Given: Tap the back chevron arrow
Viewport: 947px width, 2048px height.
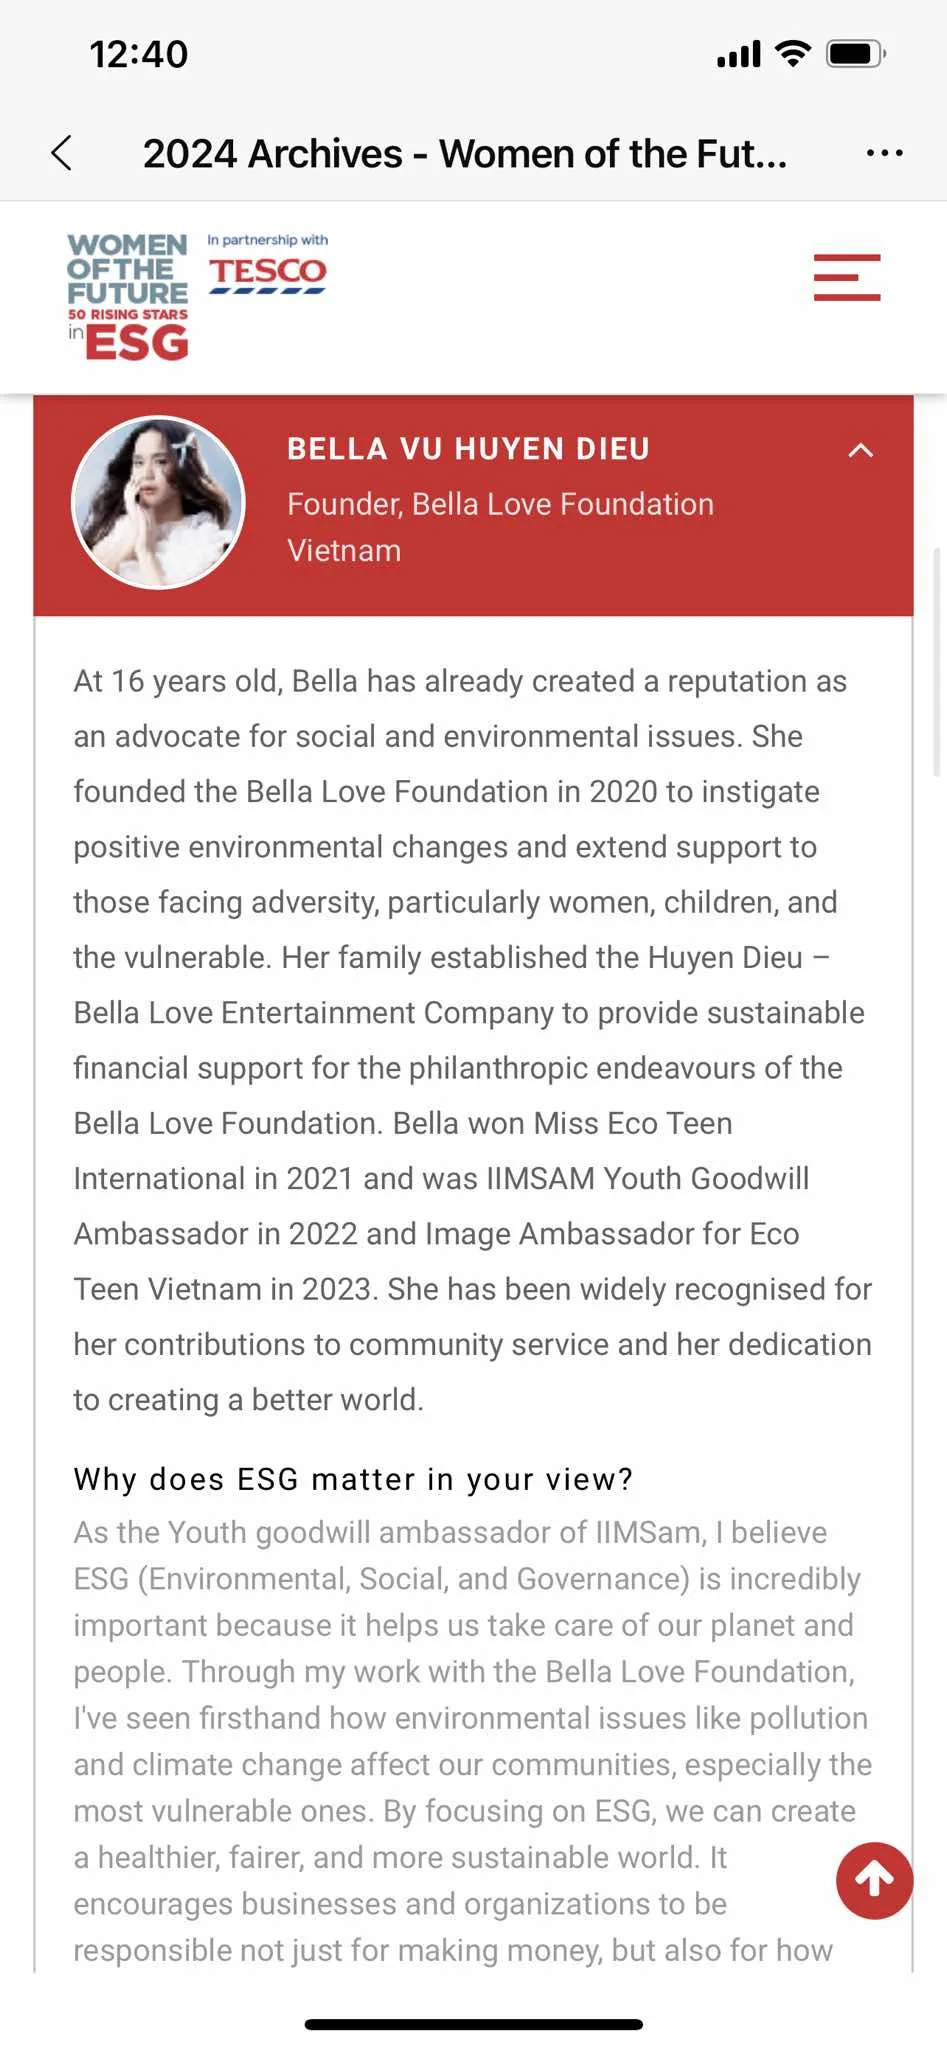Looking at the screenshot, I should [x=62, y=153].
